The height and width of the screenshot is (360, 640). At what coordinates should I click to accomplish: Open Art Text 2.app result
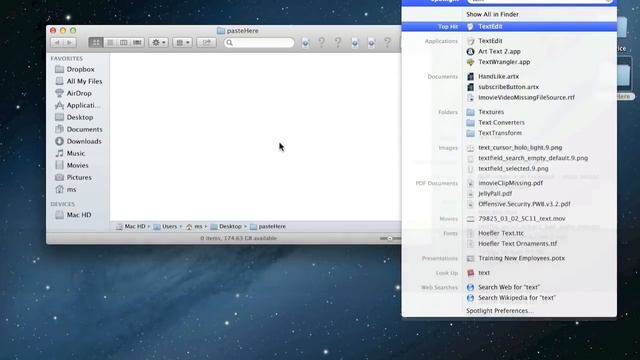tap(499, 51)
